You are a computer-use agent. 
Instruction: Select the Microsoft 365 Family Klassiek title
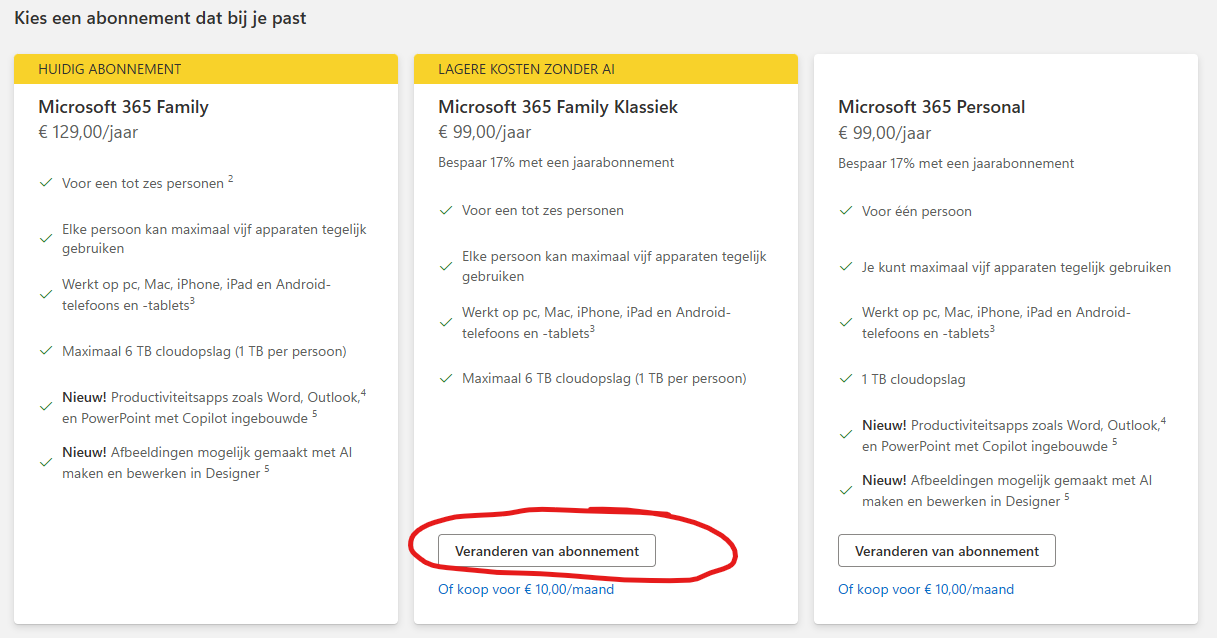[558, 107]
